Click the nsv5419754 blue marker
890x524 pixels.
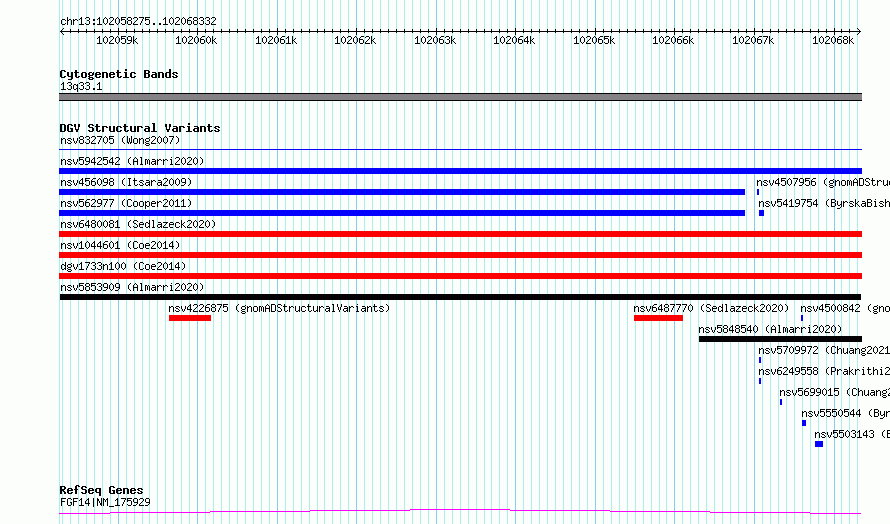pyautogui.click(x=762, y=213)
